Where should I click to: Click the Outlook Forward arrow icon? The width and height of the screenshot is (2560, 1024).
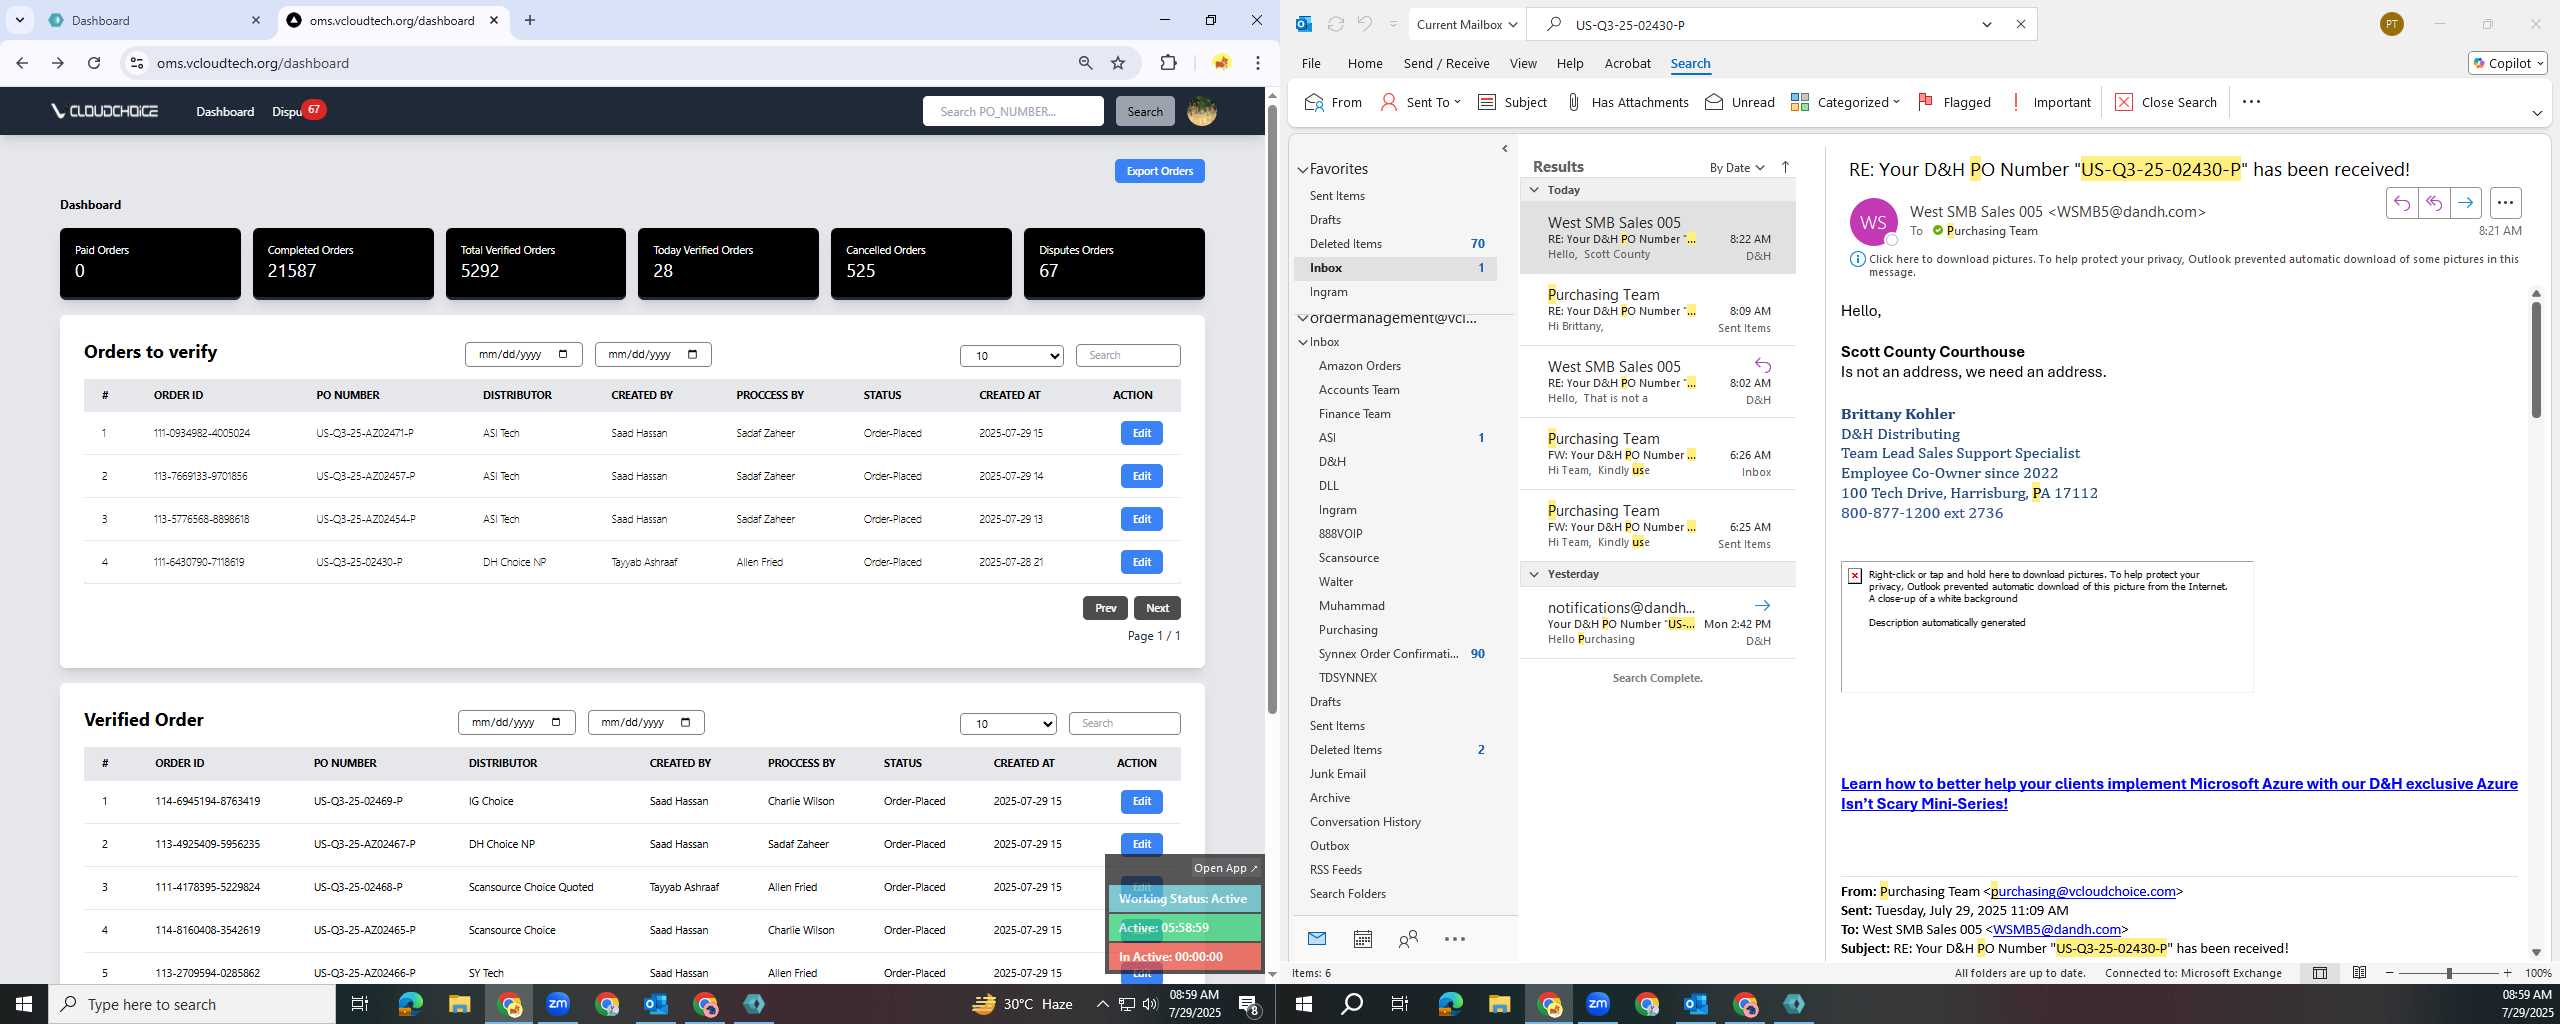pos(2465,203)
